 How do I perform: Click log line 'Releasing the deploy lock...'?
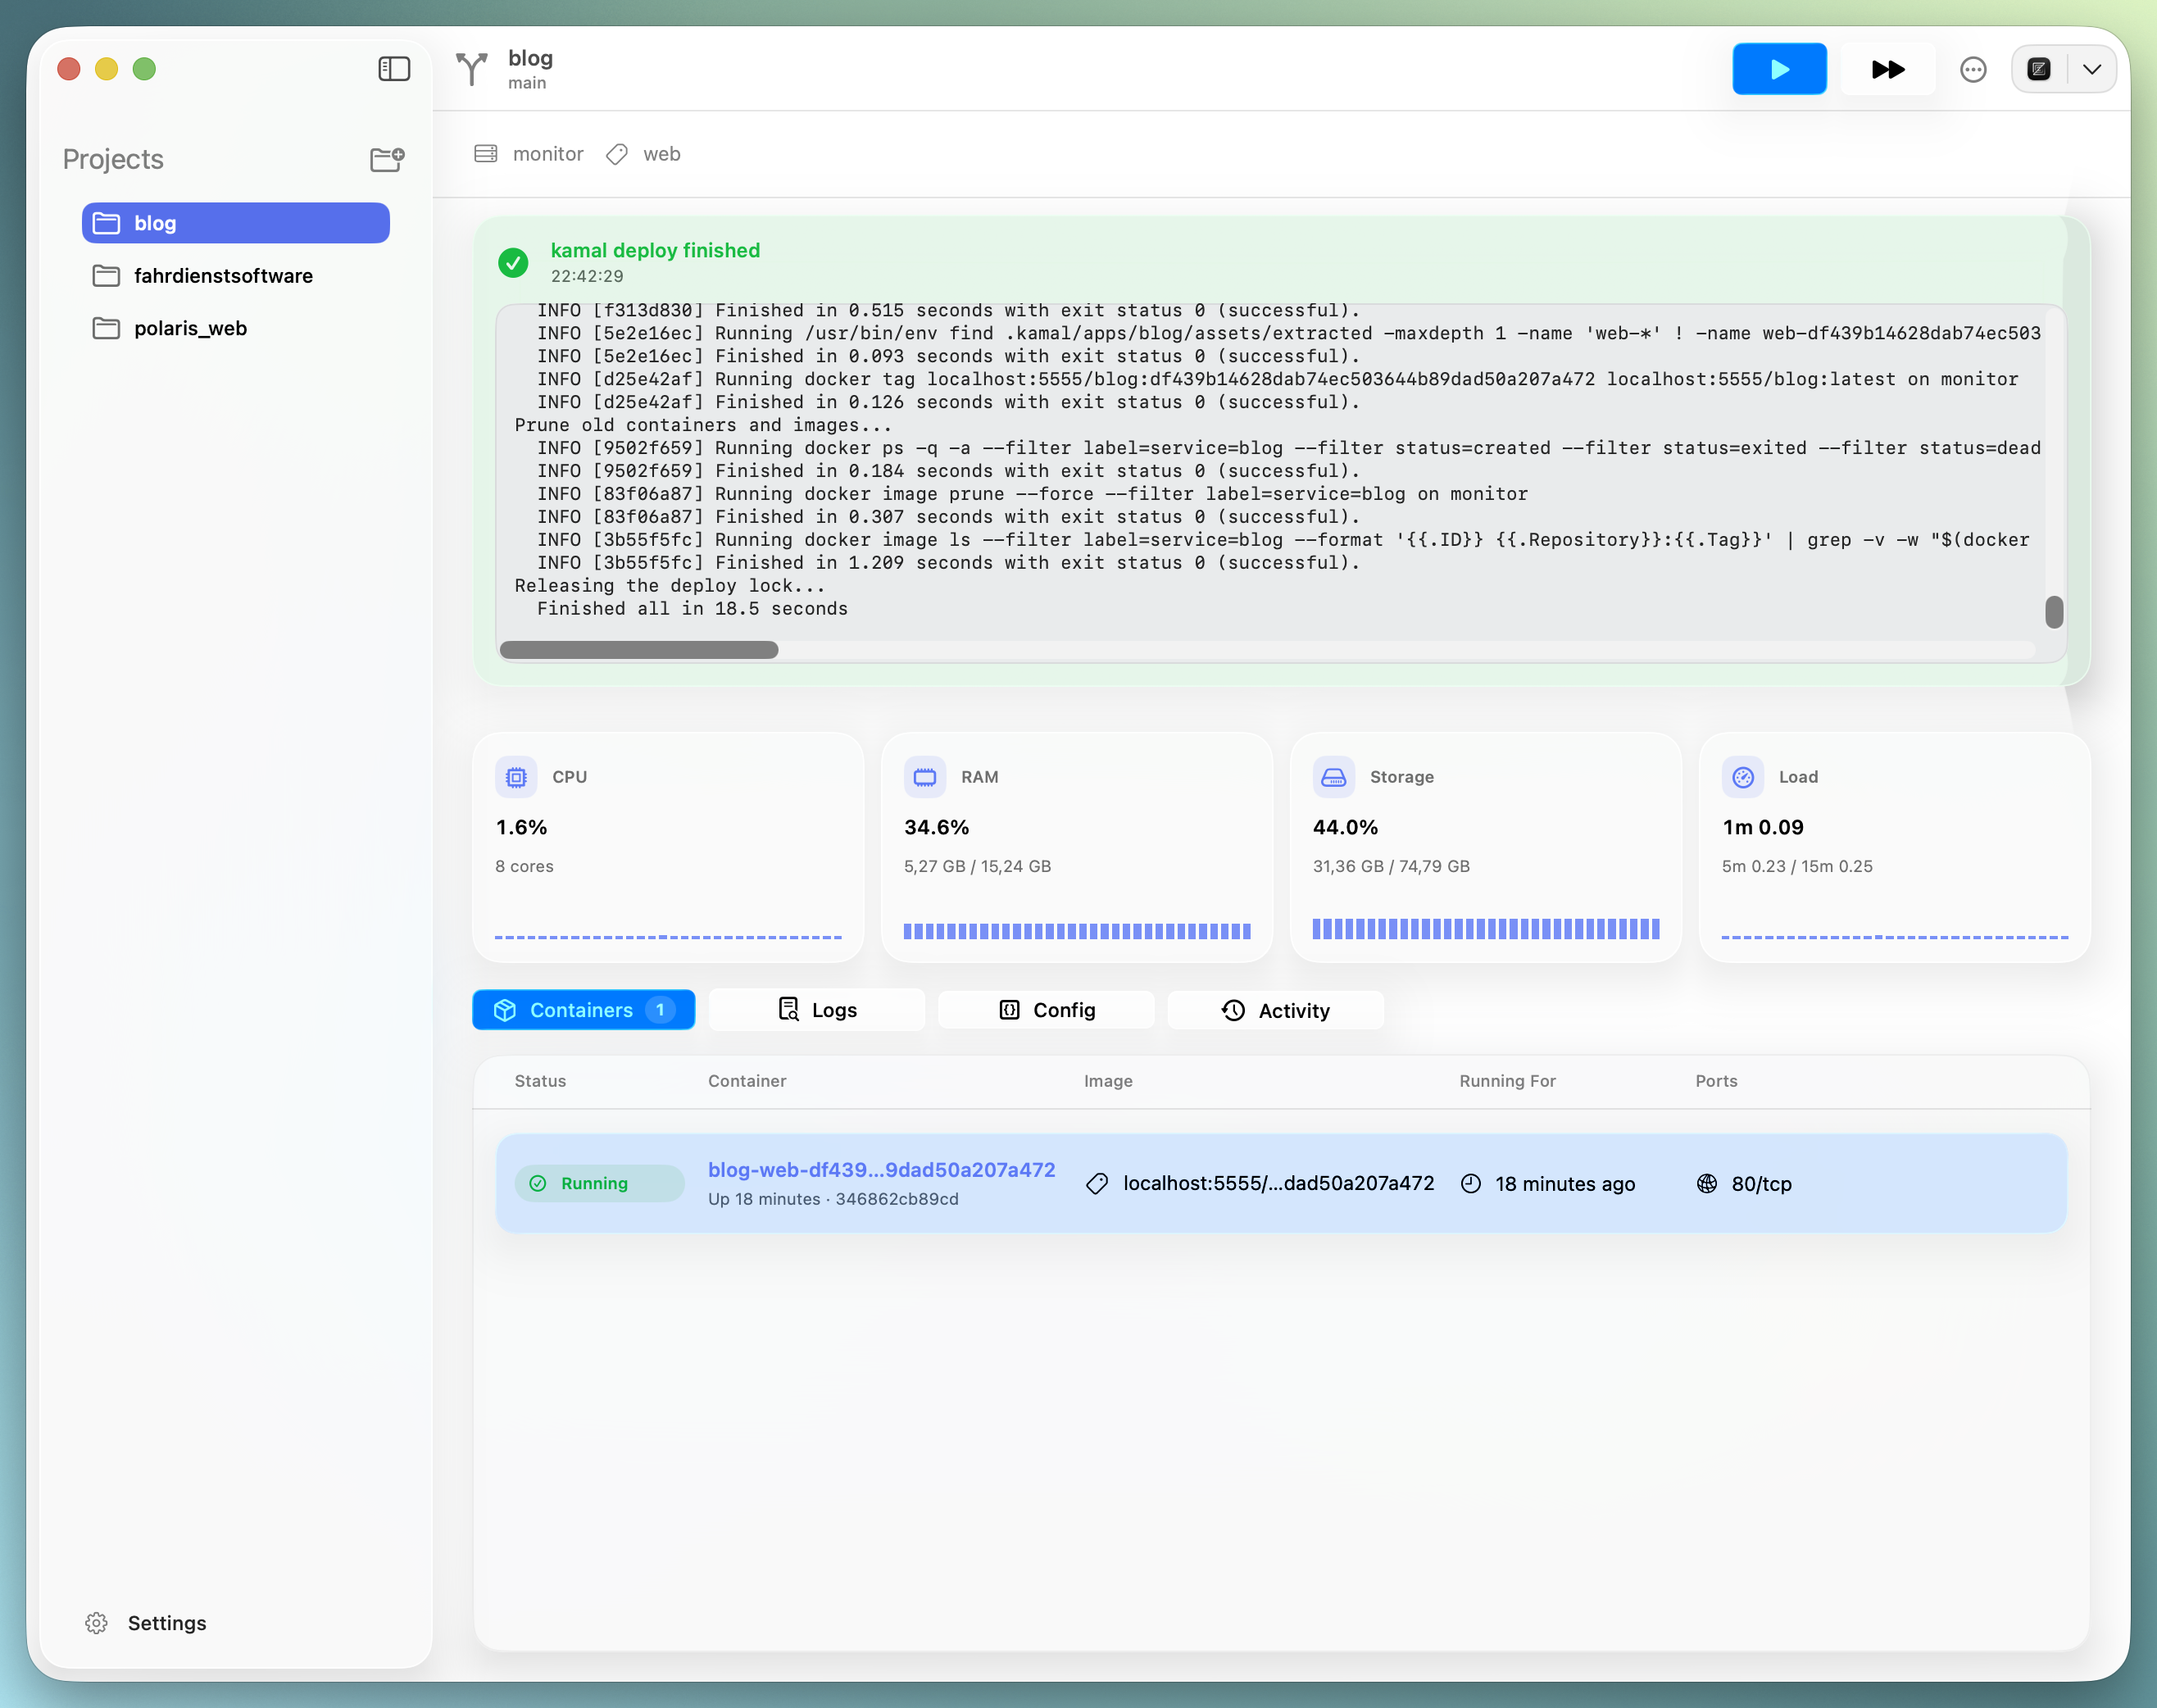point(670,585)
